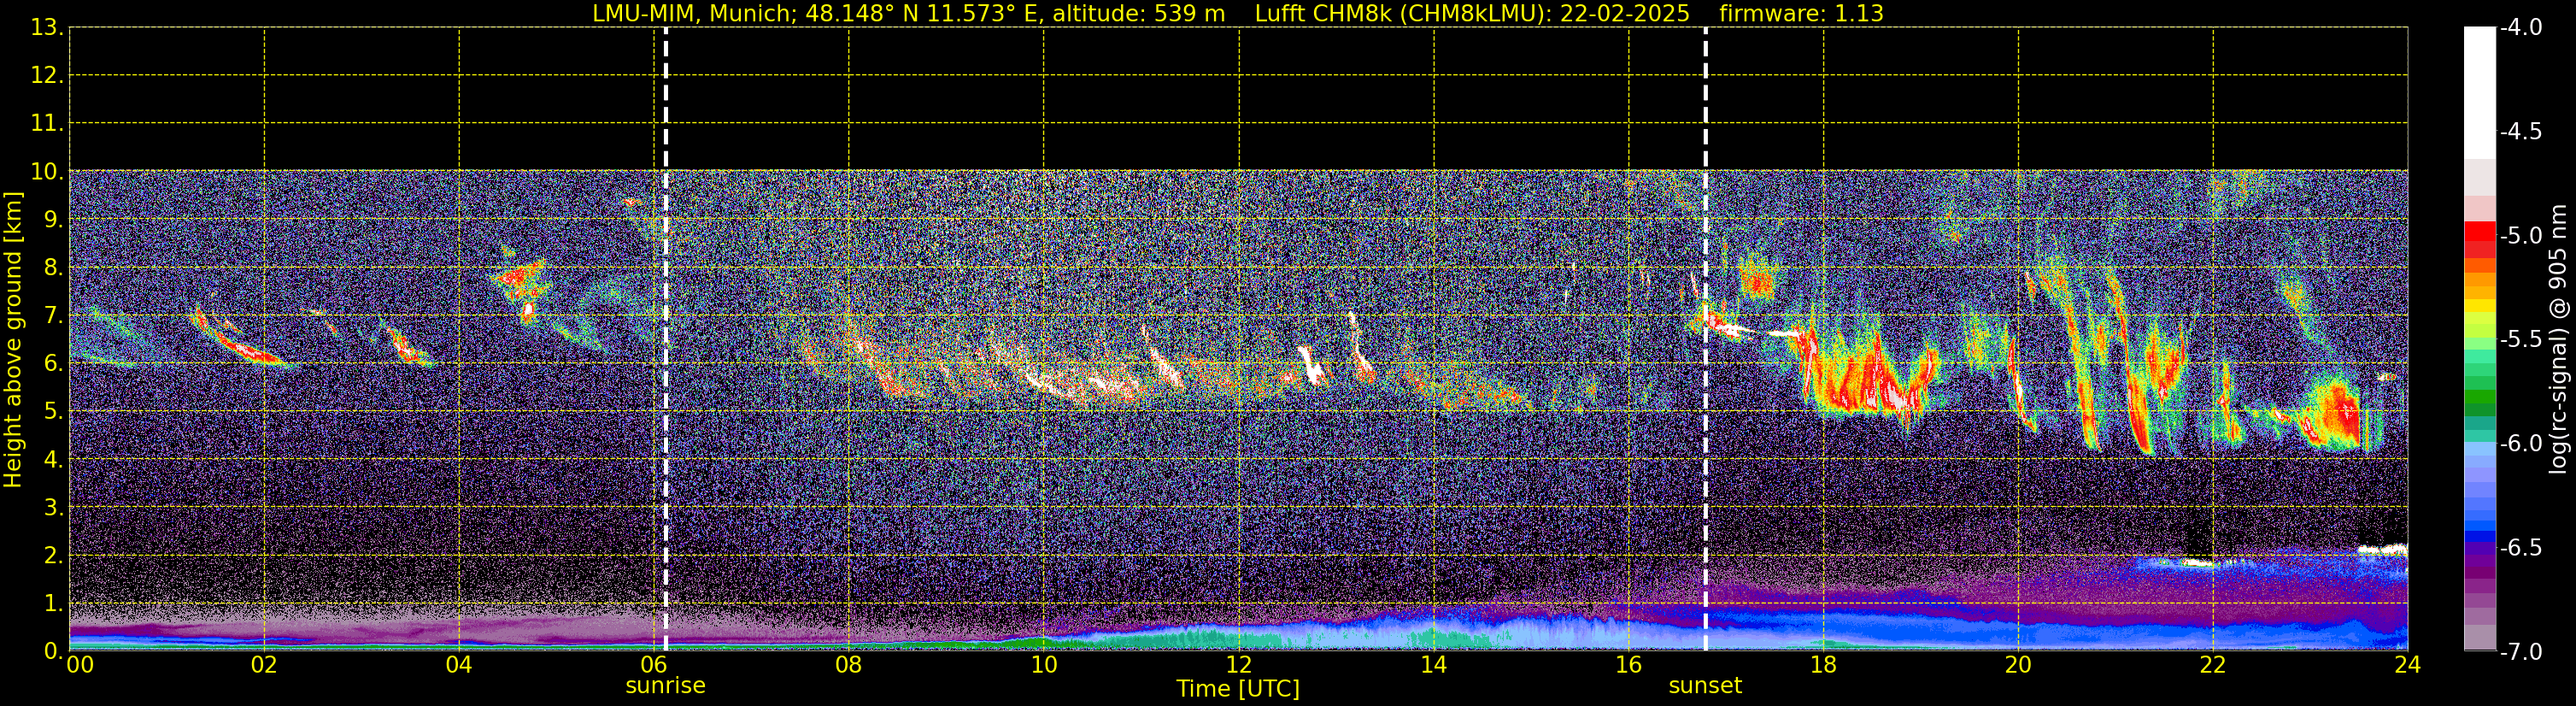This screenshot has height=706, width=2576.
Task: Click the 'Height above ground [km]' axis title
Action: 13,340
